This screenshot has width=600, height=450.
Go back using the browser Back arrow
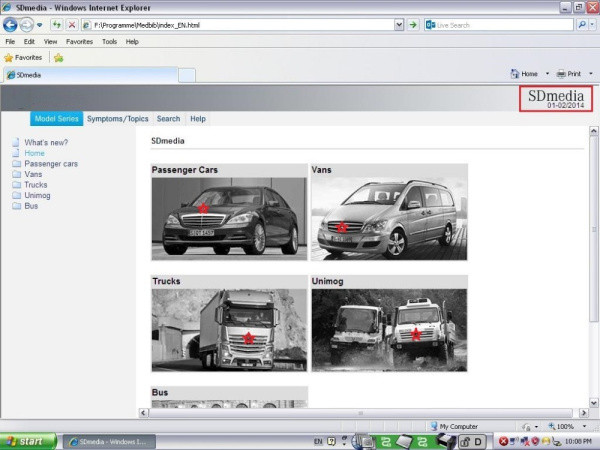coord(10,25)
